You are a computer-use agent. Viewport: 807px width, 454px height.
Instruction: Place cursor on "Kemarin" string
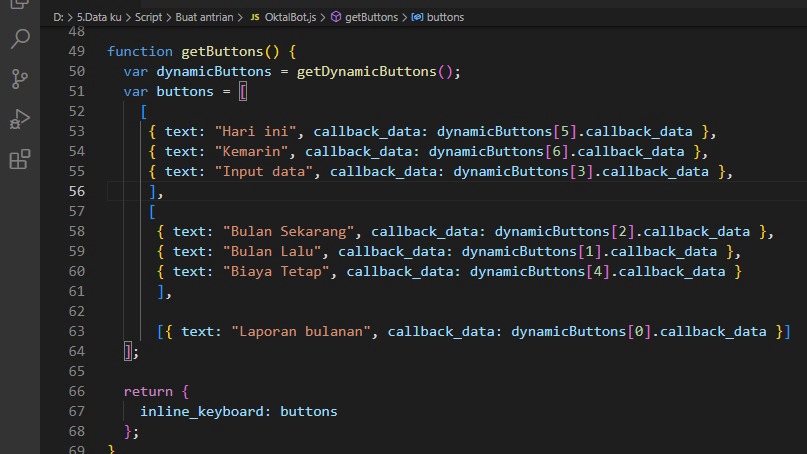pos(251,151)
